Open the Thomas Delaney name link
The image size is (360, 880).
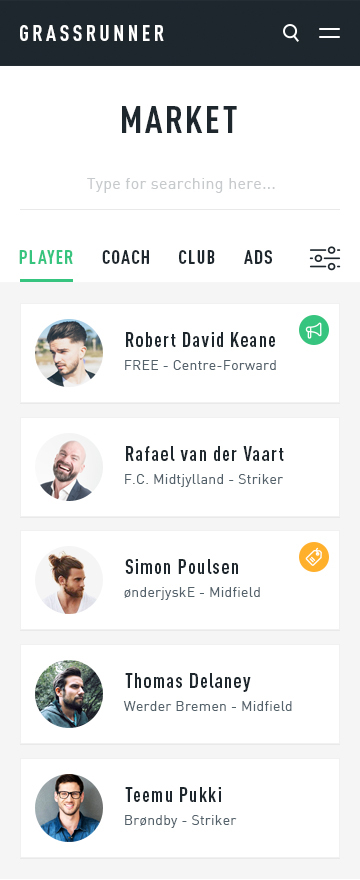pos(188,681)
